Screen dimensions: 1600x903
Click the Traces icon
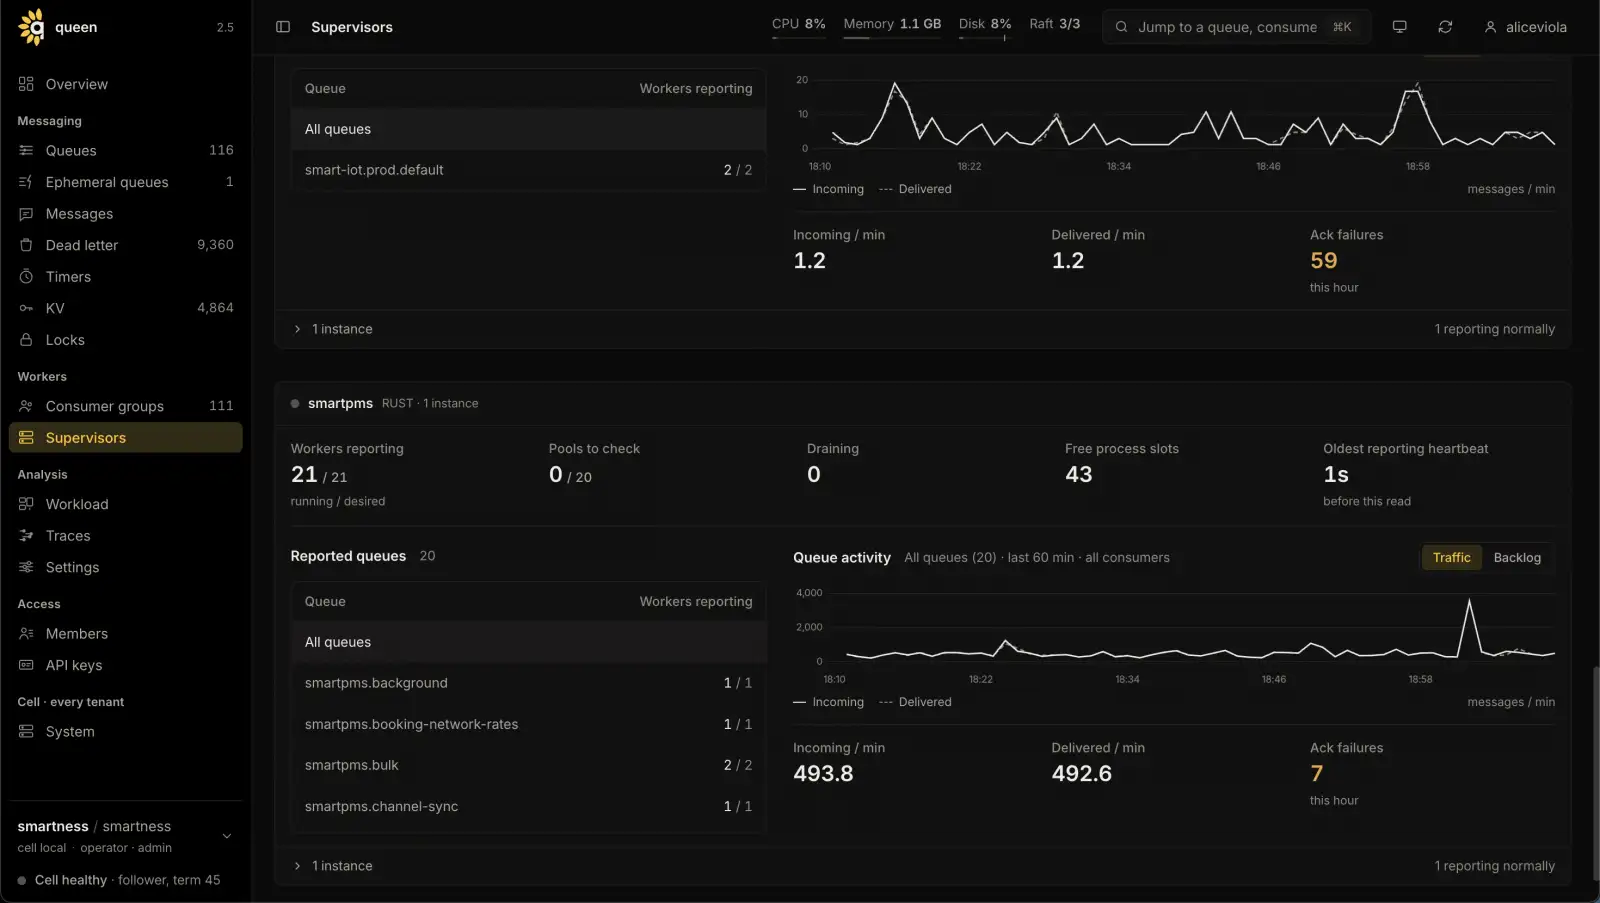click(26, 536)
